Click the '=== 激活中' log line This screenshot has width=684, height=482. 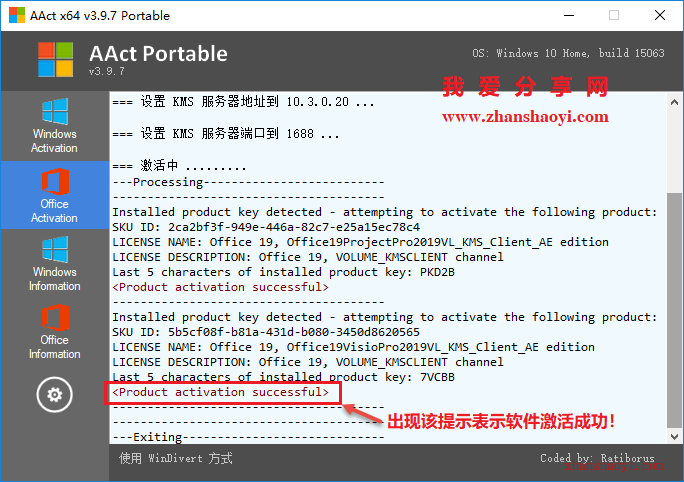coord(179,165)
